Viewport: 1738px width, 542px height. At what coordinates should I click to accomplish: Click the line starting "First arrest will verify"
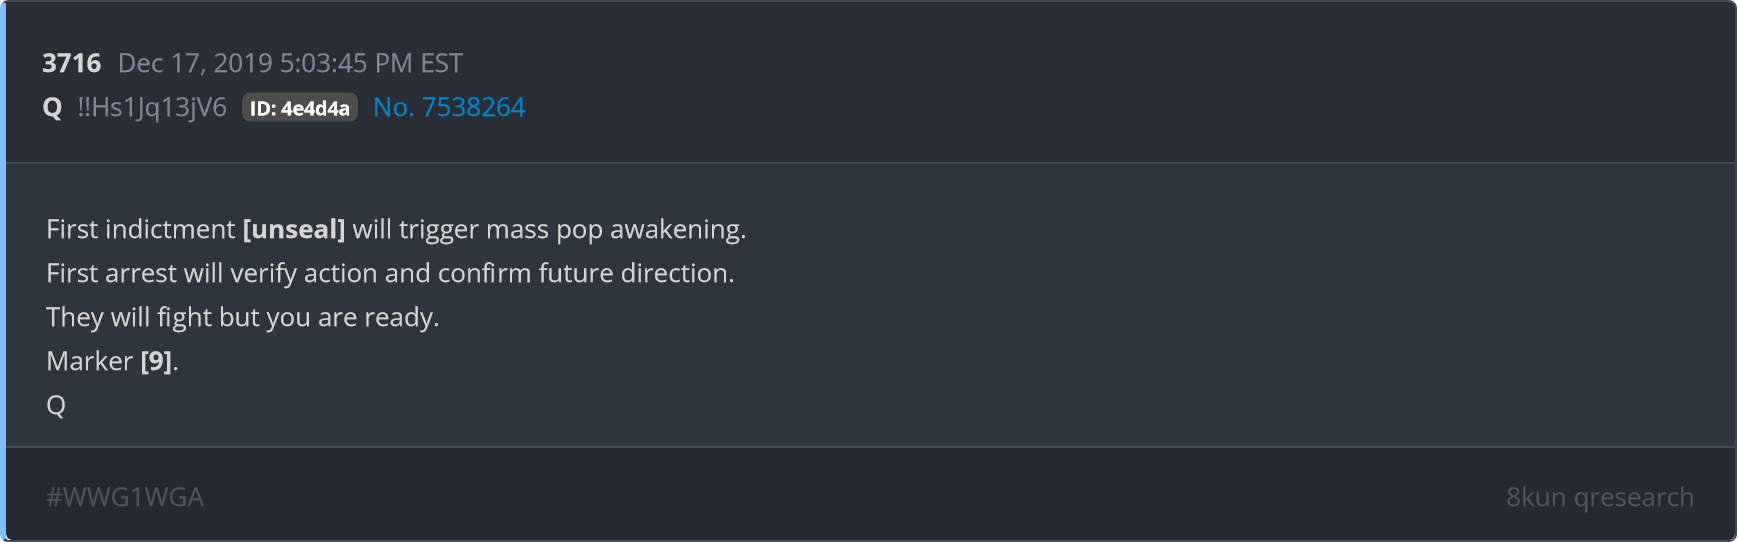pos(390,273)
